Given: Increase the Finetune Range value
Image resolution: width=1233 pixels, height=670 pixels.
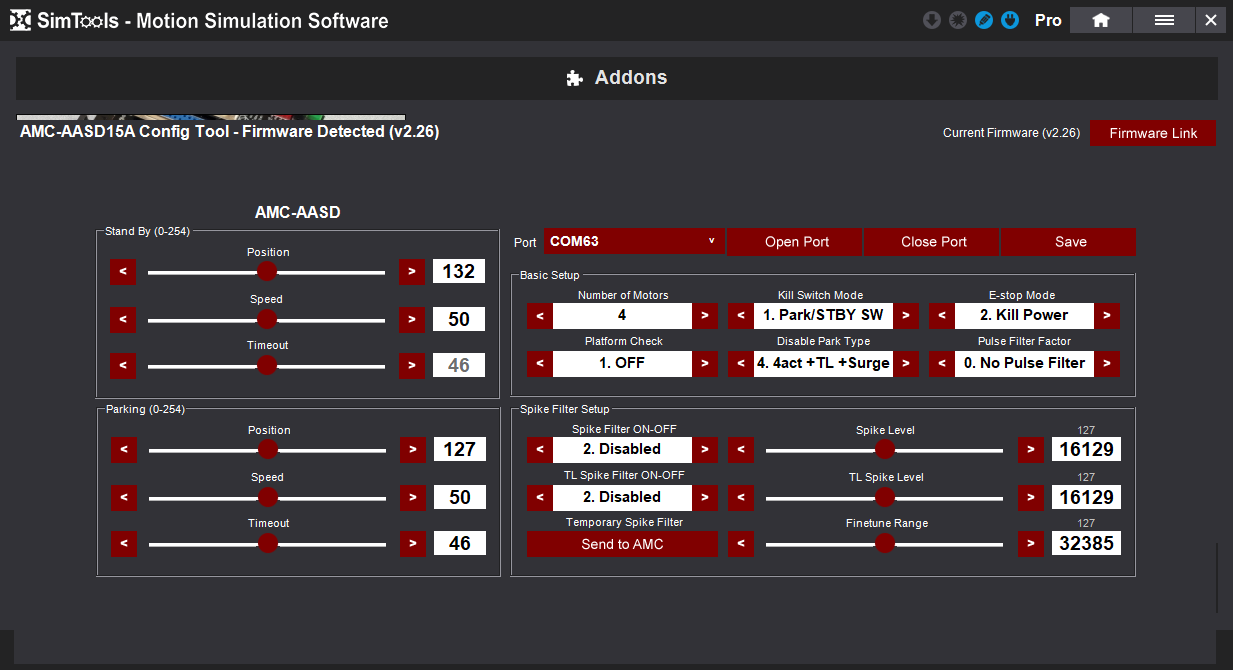Looking at the screenshot, I should coord(1031,544).
